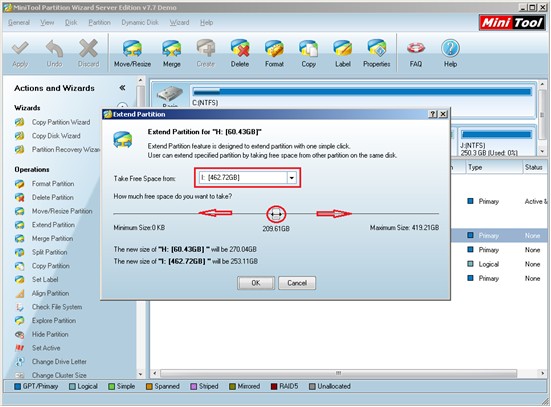
Task: Click the Delete partition toolbar icon
Action: click(240, 54)
